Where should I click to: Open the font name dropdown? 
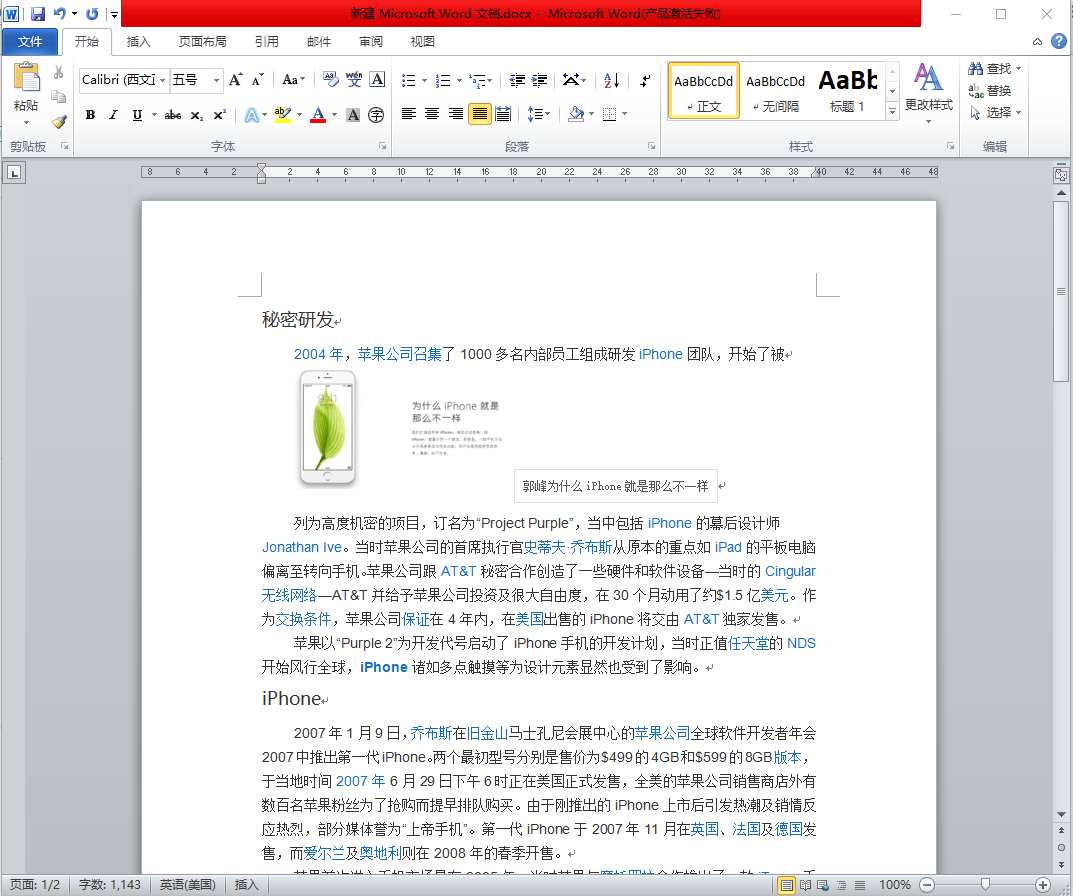162,80
